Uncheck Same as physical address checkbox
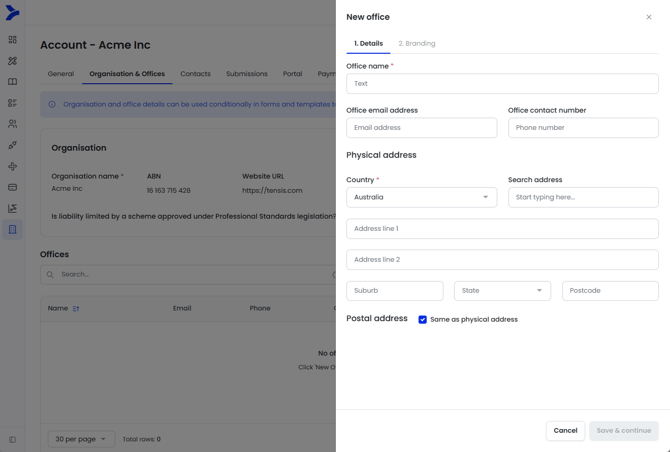670x452 pixels. coord(422,320)
